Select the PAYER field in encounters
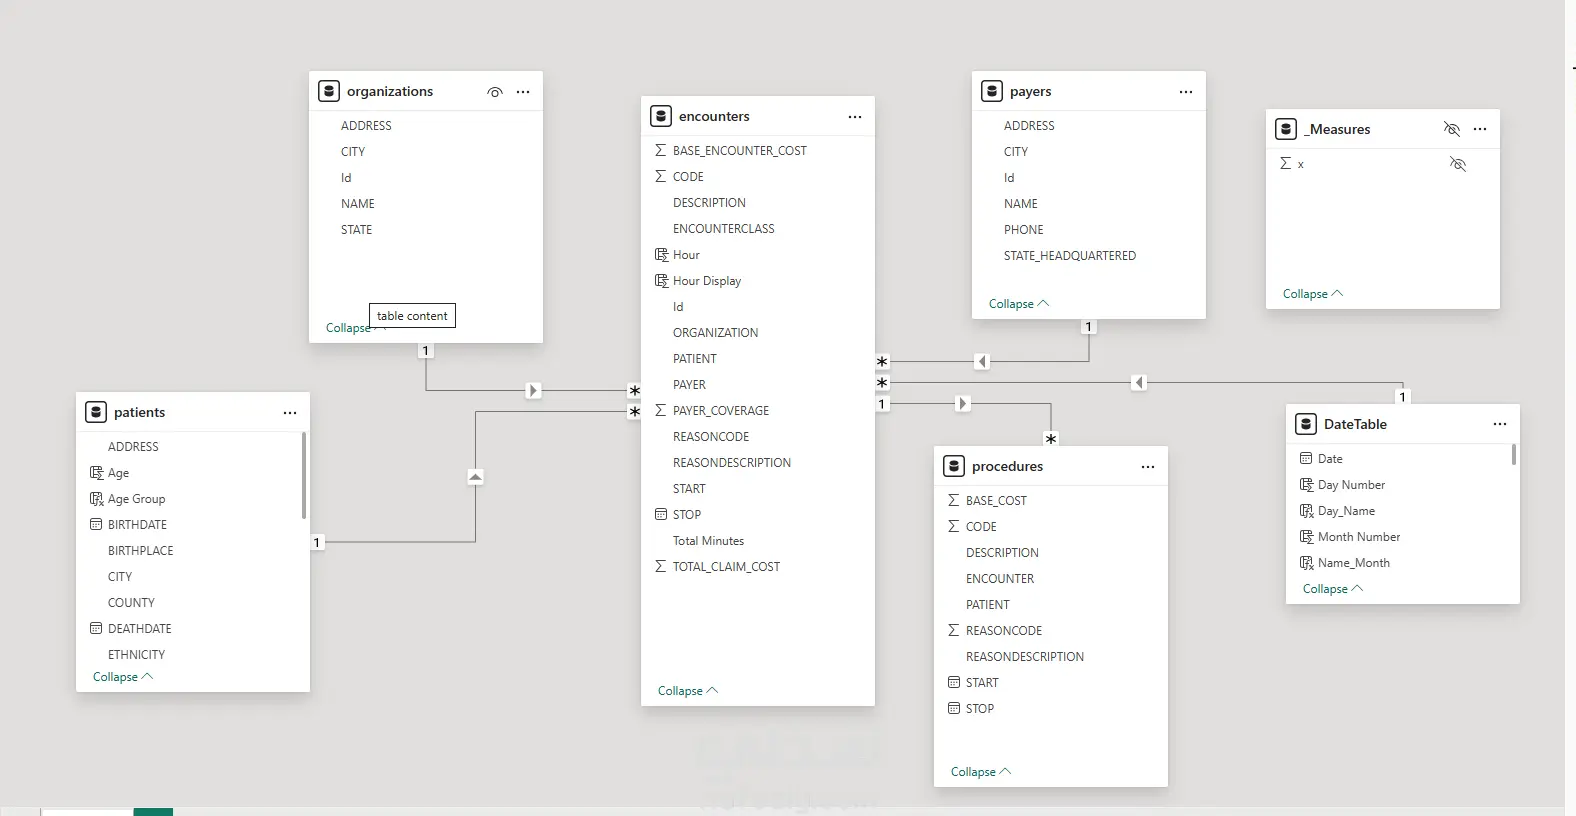Image resolution: width=1576 pixels, height=816 pixels. pos(689,385)
